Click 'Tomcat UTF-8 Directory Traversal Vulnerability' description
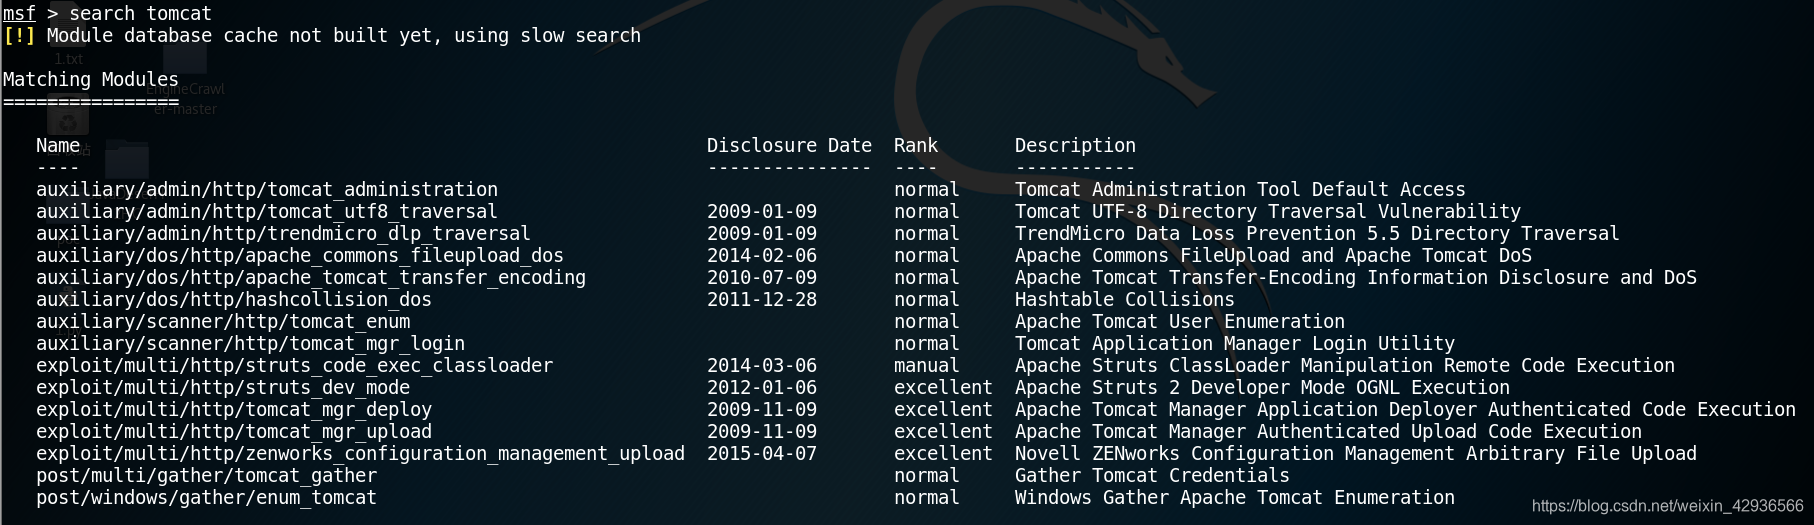The image size is (1814, 525). point(1268,212)
